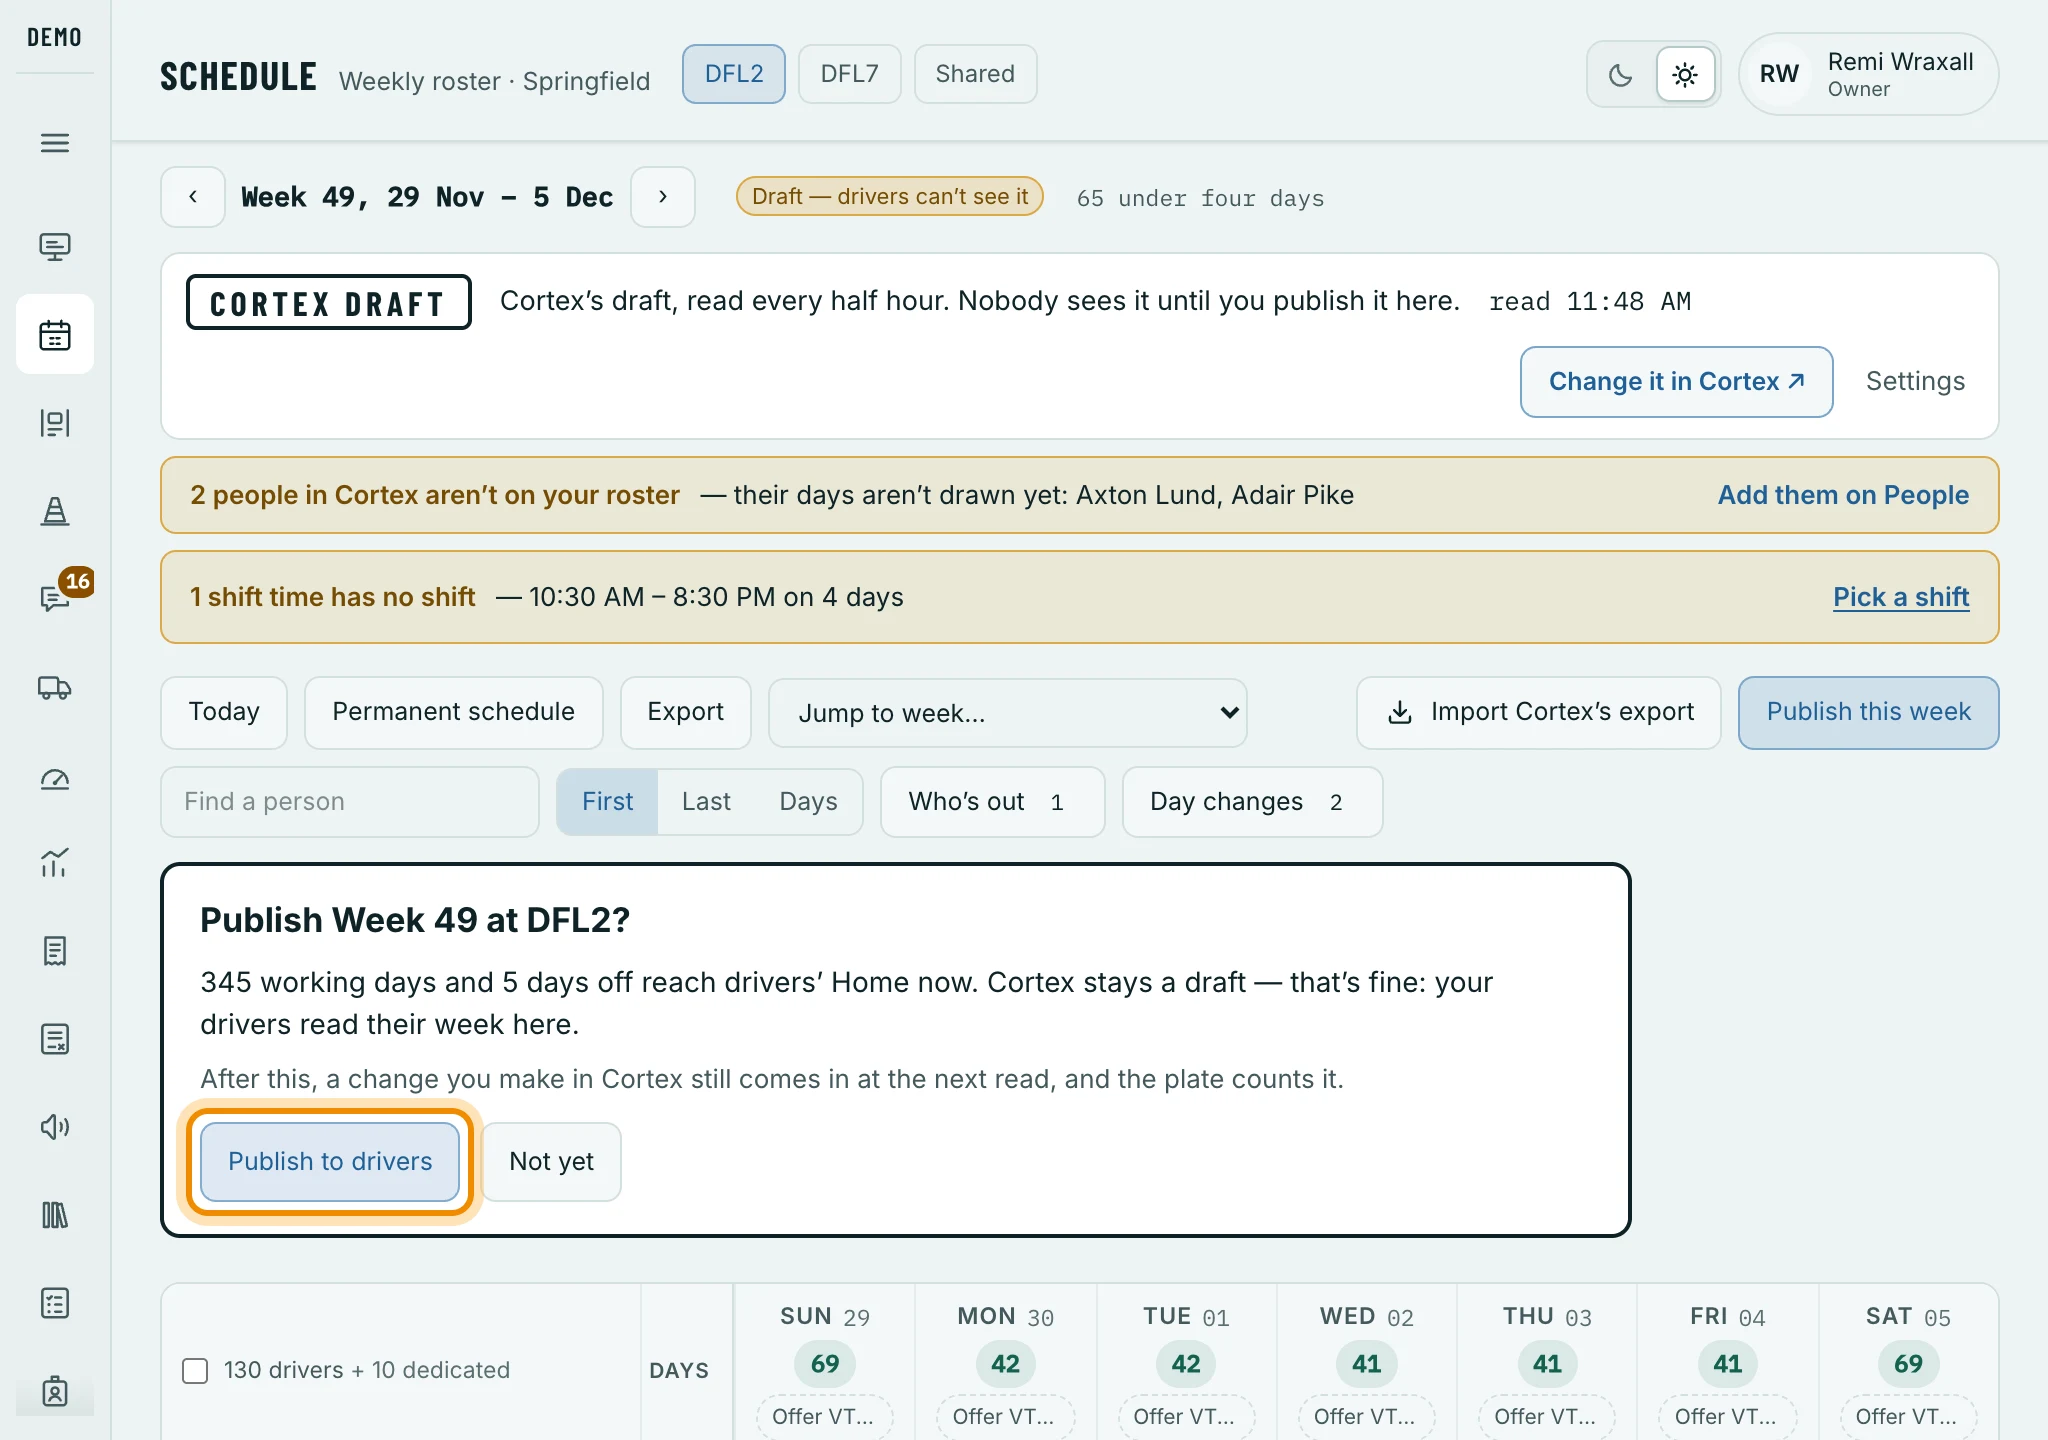Click Offer VT under THU 03

(x=1547, y=1416)
